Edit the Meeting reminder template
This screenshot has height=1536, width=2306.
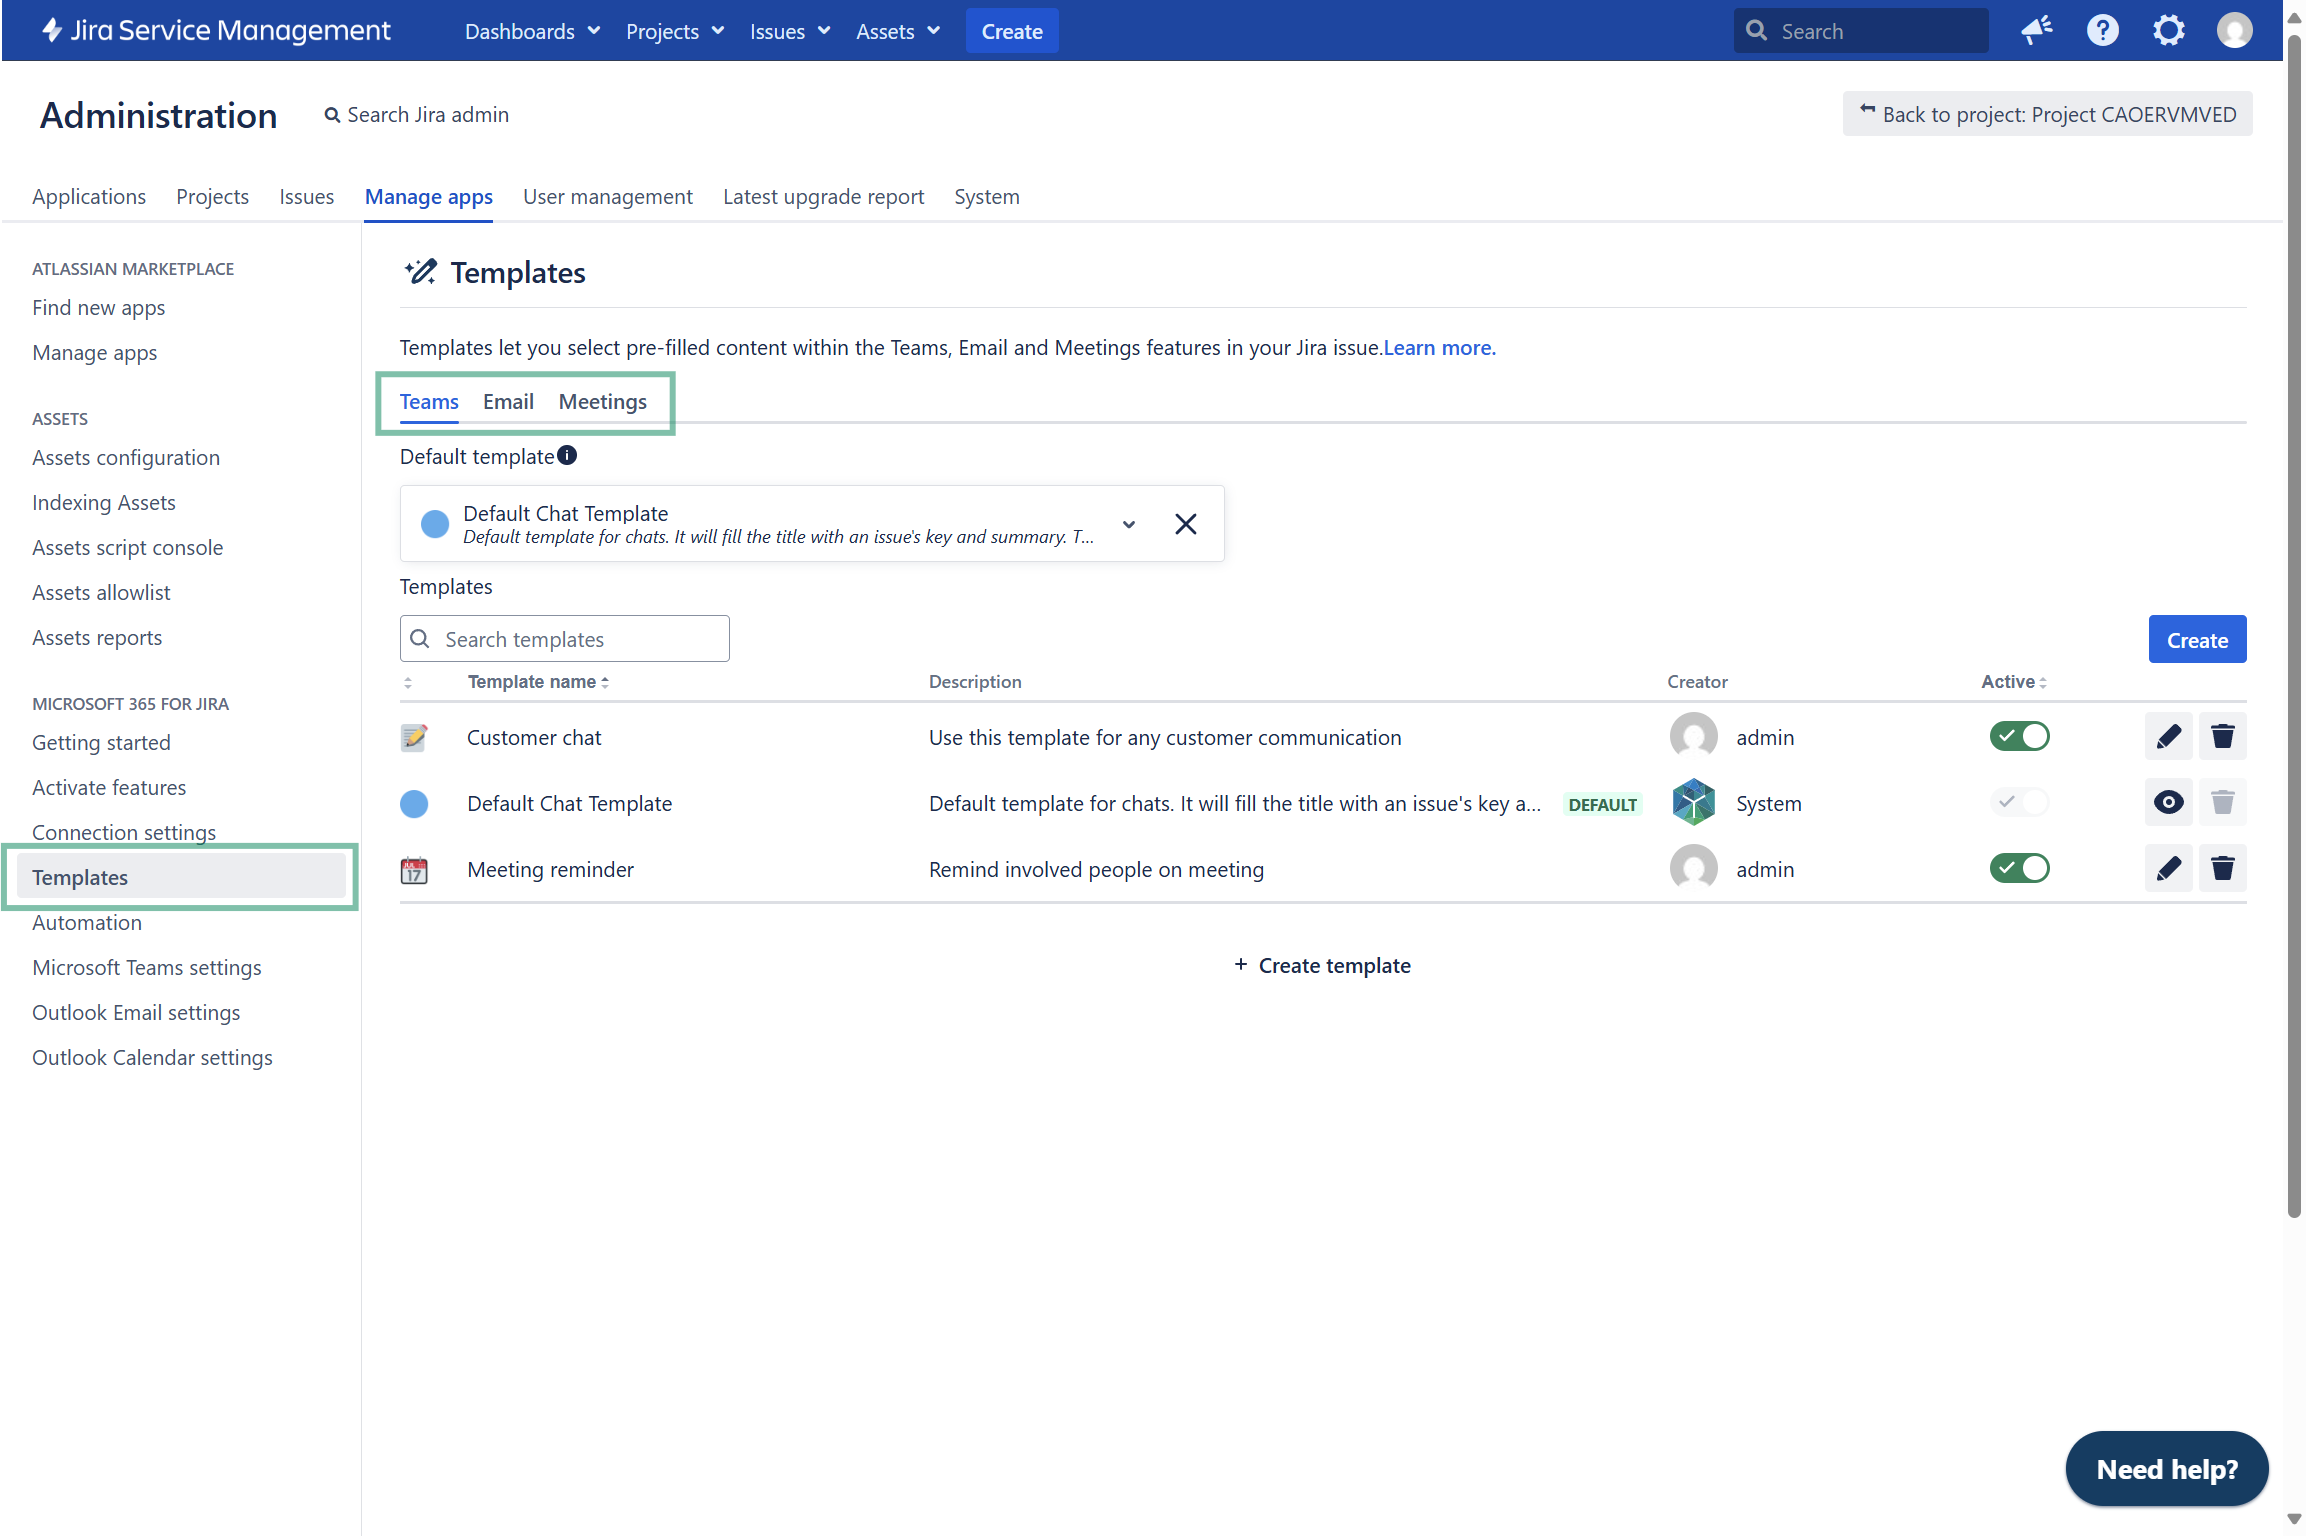2168,869
